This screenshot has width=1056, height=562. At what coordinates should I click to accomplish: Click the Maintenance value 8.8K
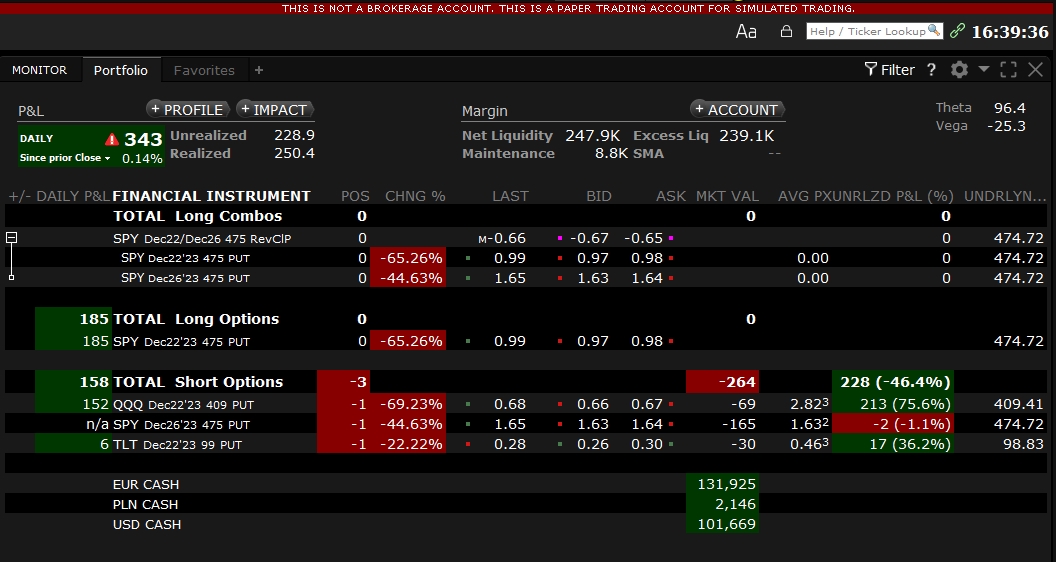[x=612, y=154]
